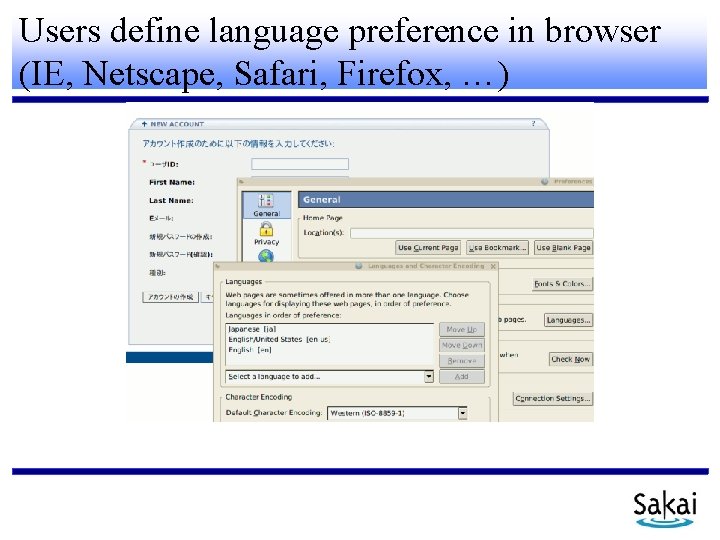Image resolution: width=720 pixels, height=540 pixels.
Task: Select the General preferences category icon
Action: pyautogui.click(x=266, y=204)
